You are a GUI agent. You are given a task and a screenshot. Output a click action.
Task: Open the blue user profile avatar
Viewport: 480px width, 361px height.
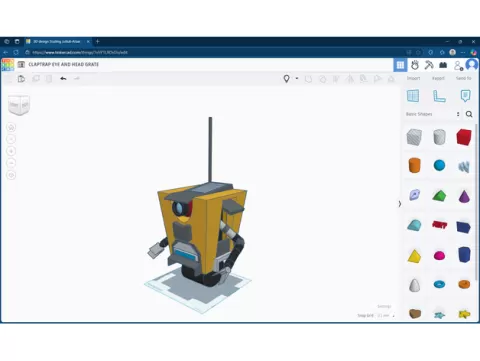click(472, 65)
